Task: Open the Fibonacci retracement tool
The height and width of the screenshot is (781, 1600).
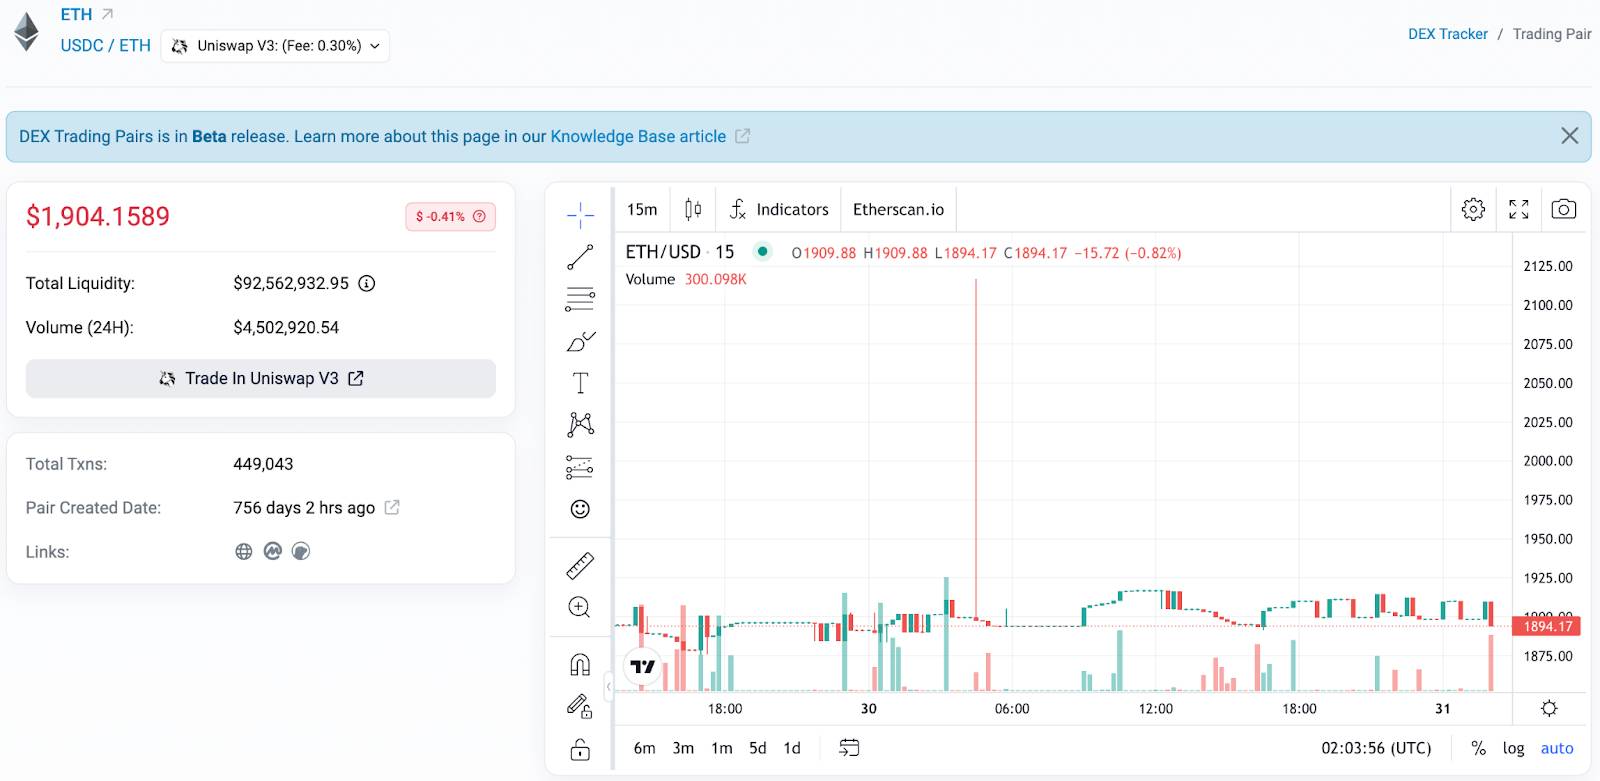Action: [580, 299]
